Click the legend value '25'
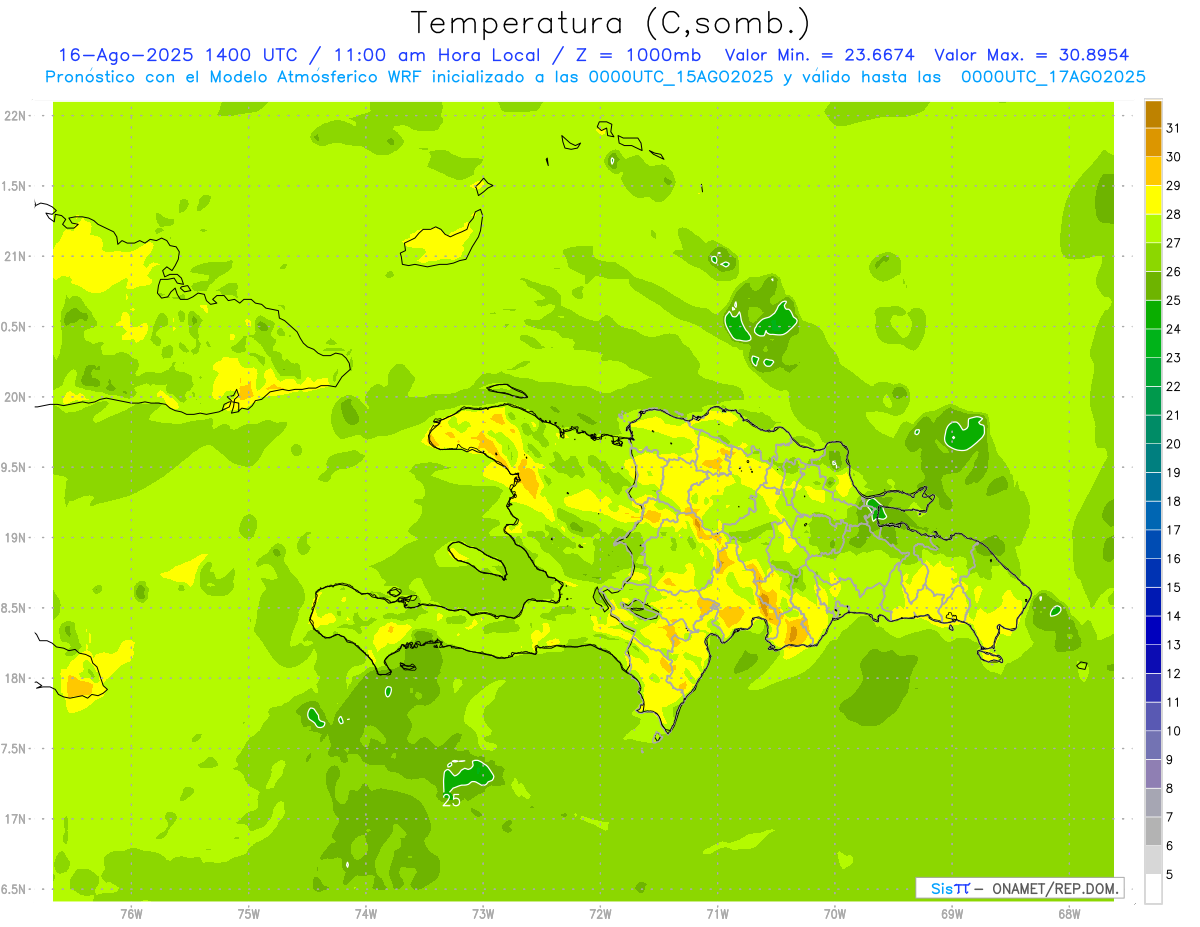The width and height of the screenshot is (1200, 927). click(x=1174, y=300)
